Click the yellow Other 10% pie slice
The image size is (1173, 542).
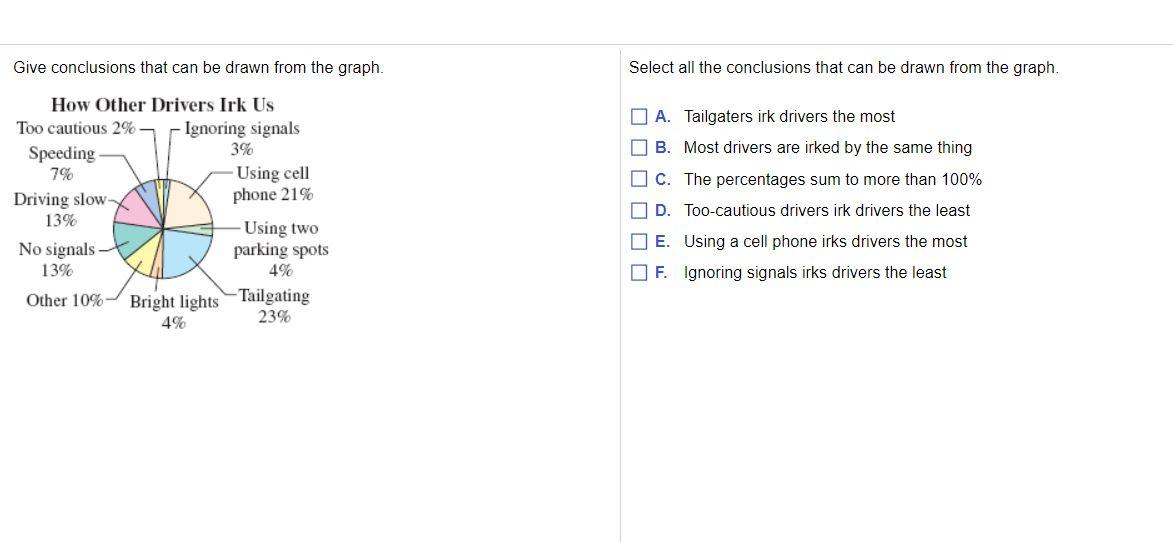[x=144, y=254]
